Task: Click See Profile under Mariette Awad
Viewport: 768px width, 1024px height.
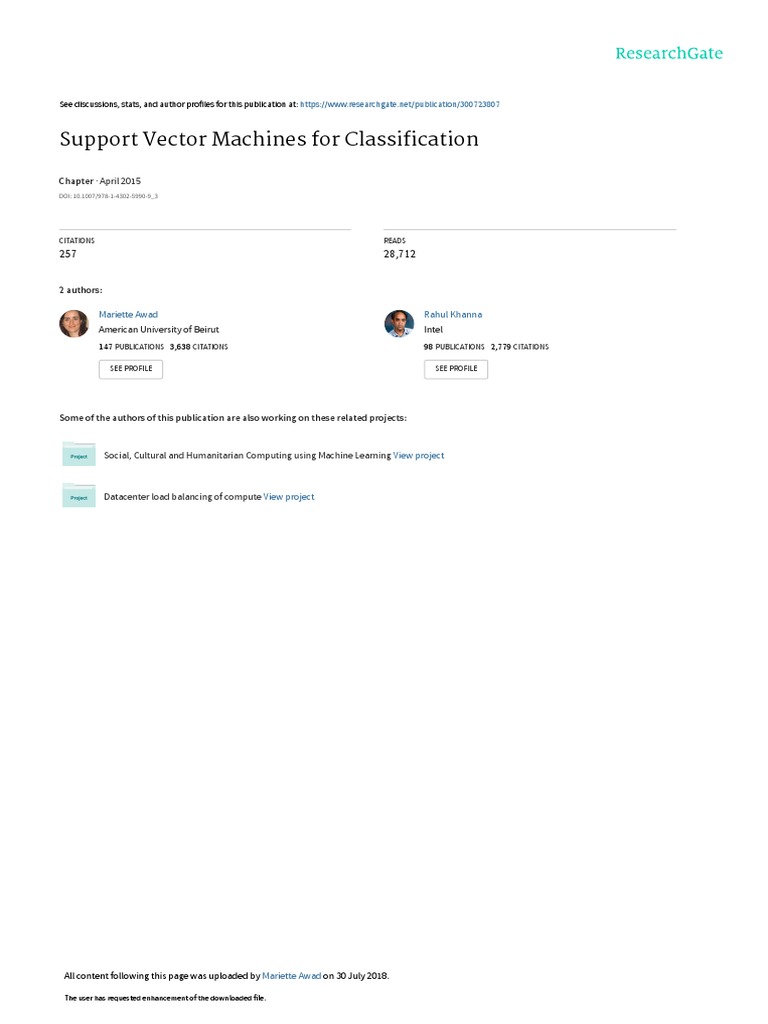Action: pos(130,368)
